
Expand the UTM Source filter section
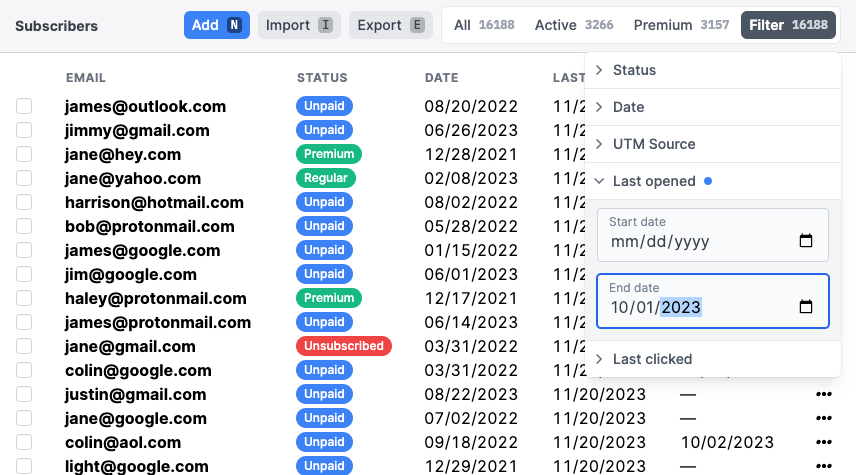(x=653, y=144)
